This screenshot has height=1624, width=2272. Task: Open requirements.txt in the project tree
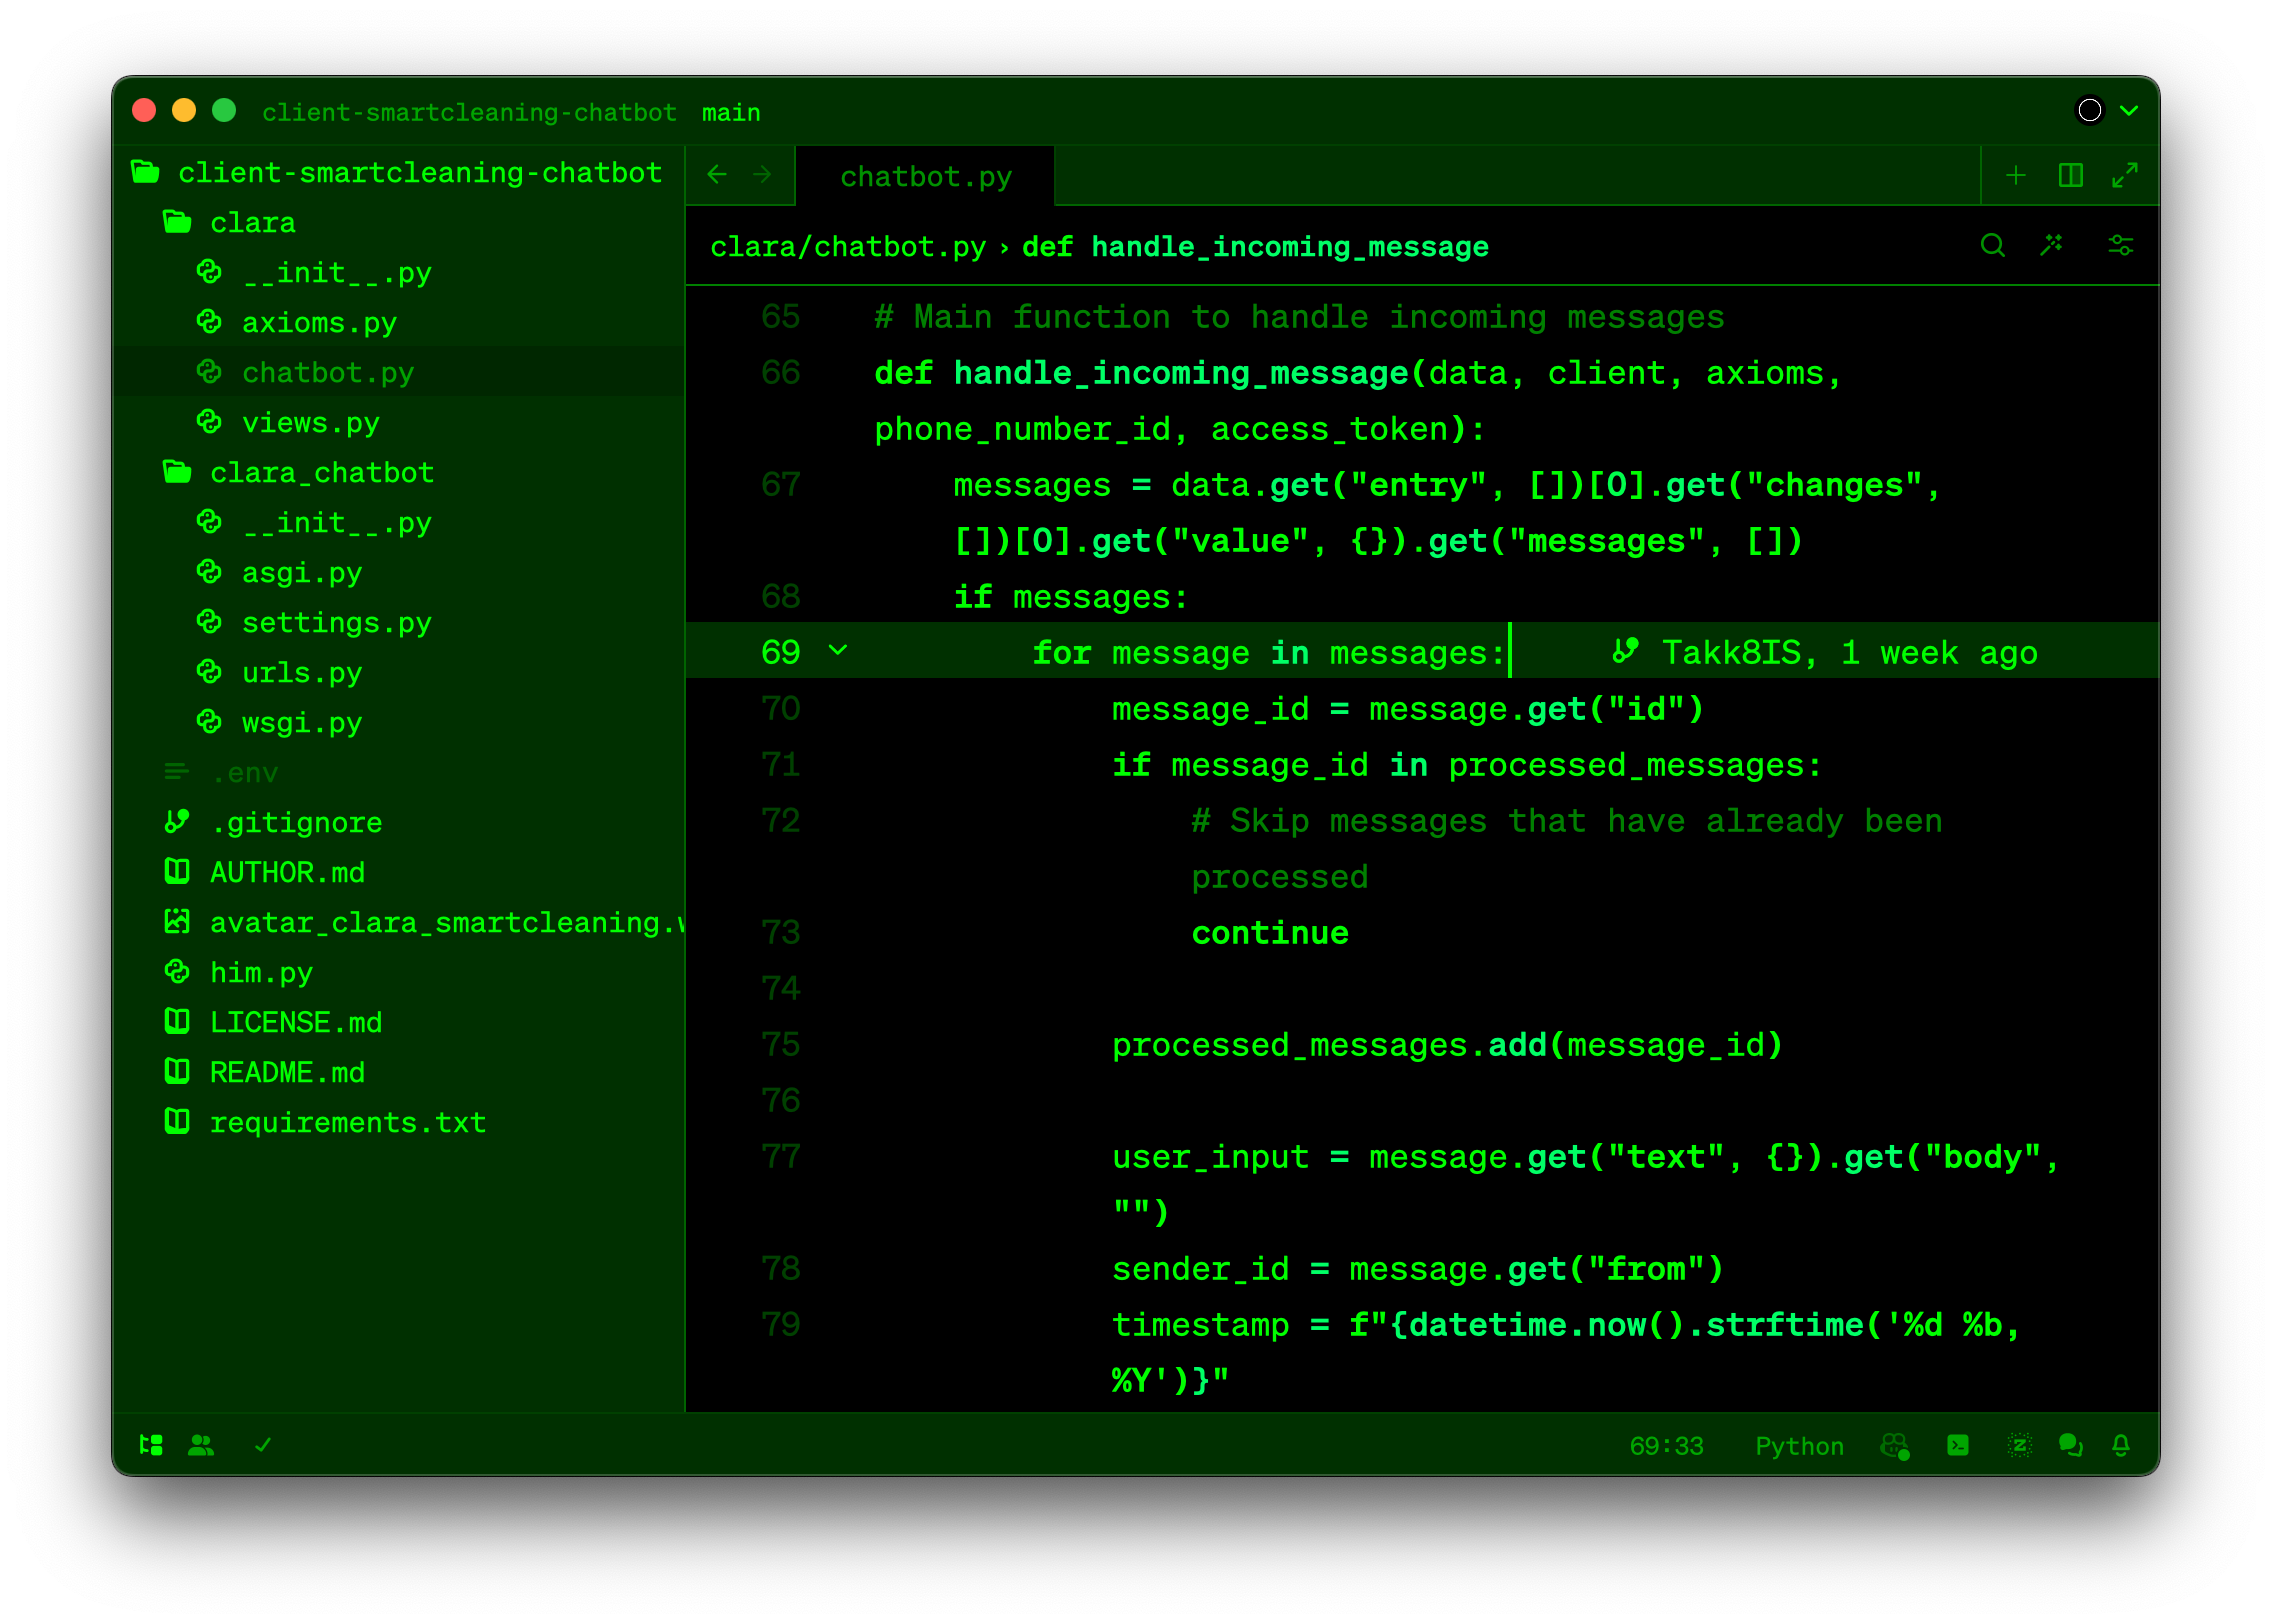click(x=398, y=1122)
